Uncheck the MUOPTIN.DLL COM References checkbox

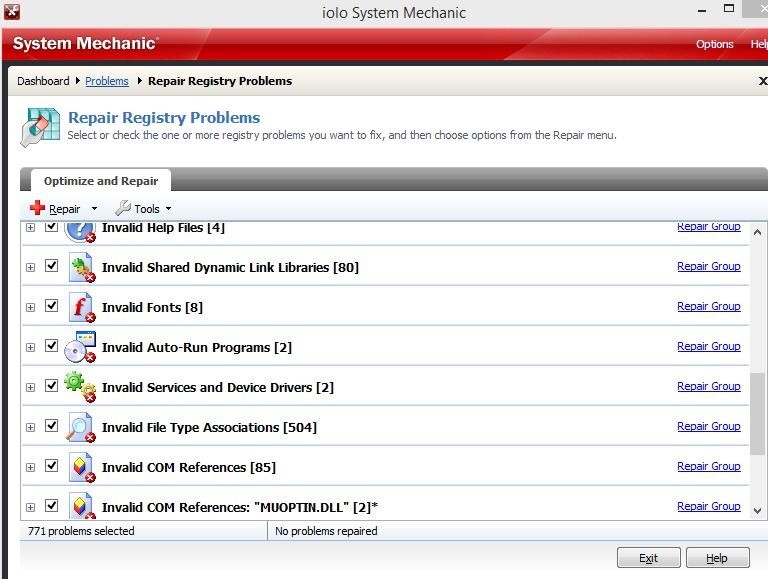coord(51,506)
